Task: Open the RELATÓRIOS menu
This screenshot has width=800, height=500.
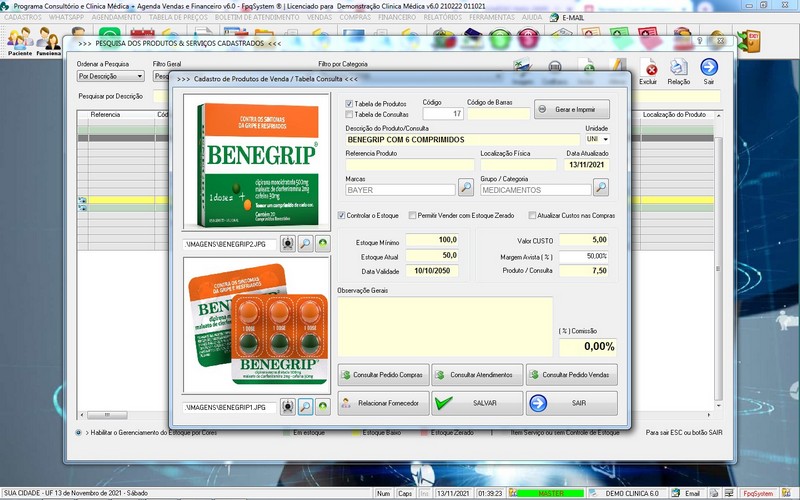Action: pos(442,17)
